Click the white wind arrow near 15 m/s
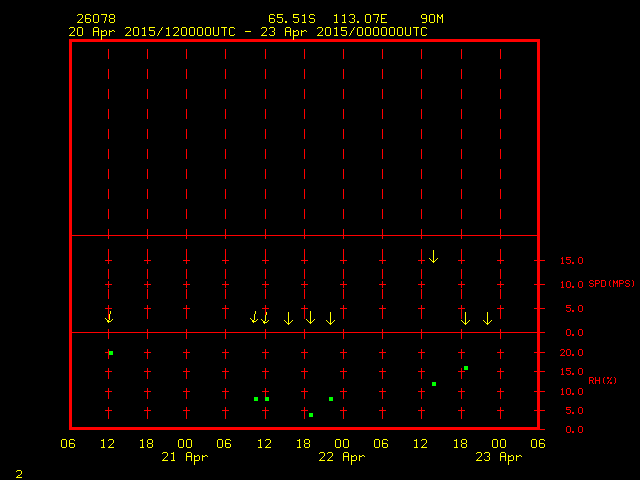 point(433,257)
